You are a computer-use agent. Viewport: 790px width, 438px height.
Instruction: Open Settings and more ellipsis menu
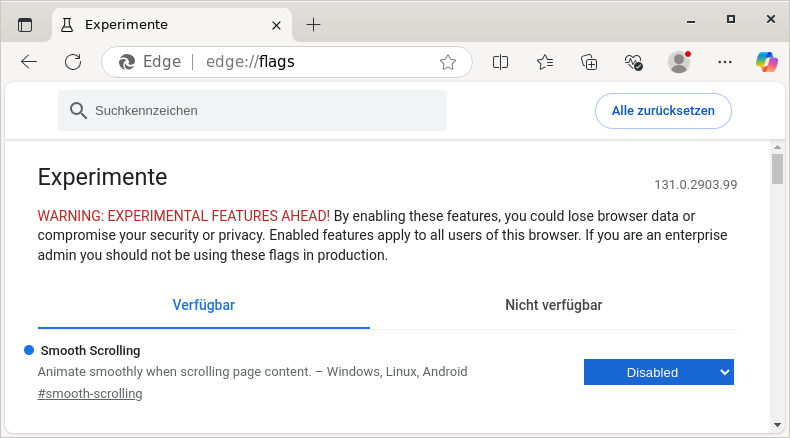pos(725,62)
